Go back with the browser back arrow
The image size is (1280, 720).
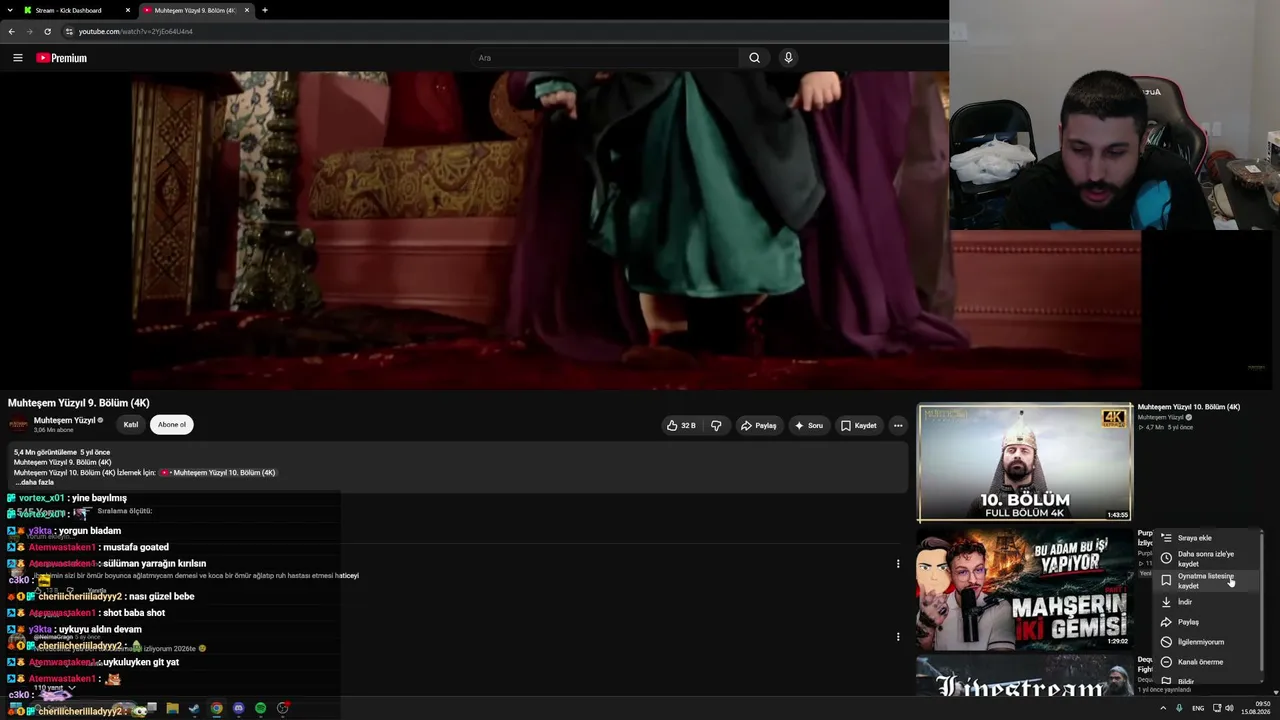(11, 31)
